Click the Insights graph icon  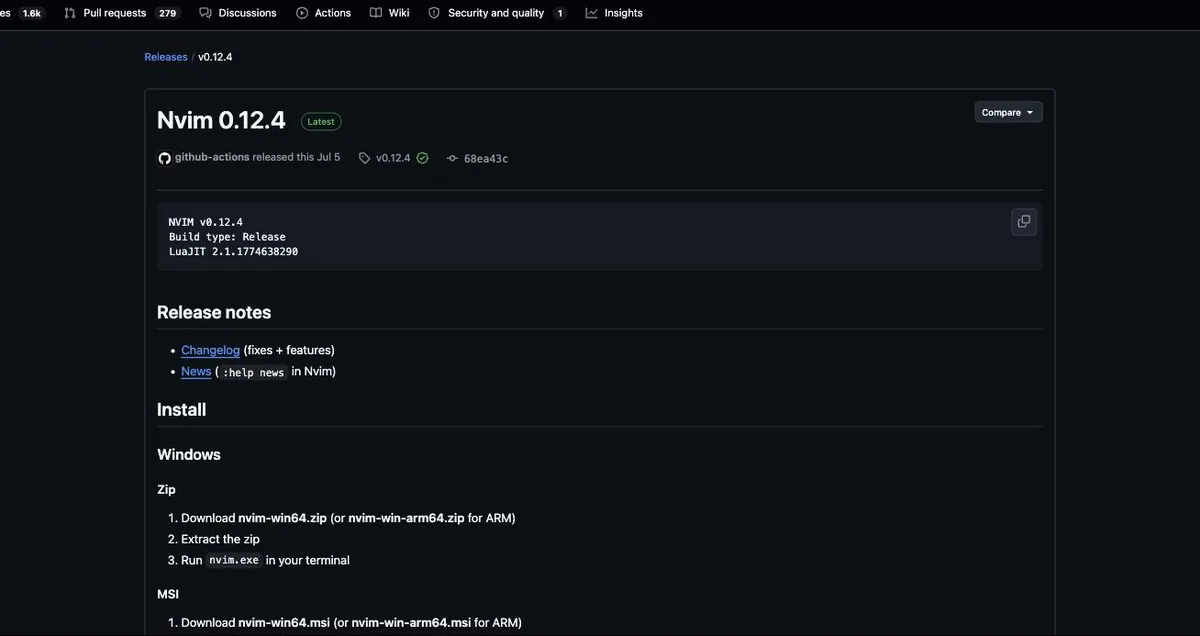[x=592, y=13]
